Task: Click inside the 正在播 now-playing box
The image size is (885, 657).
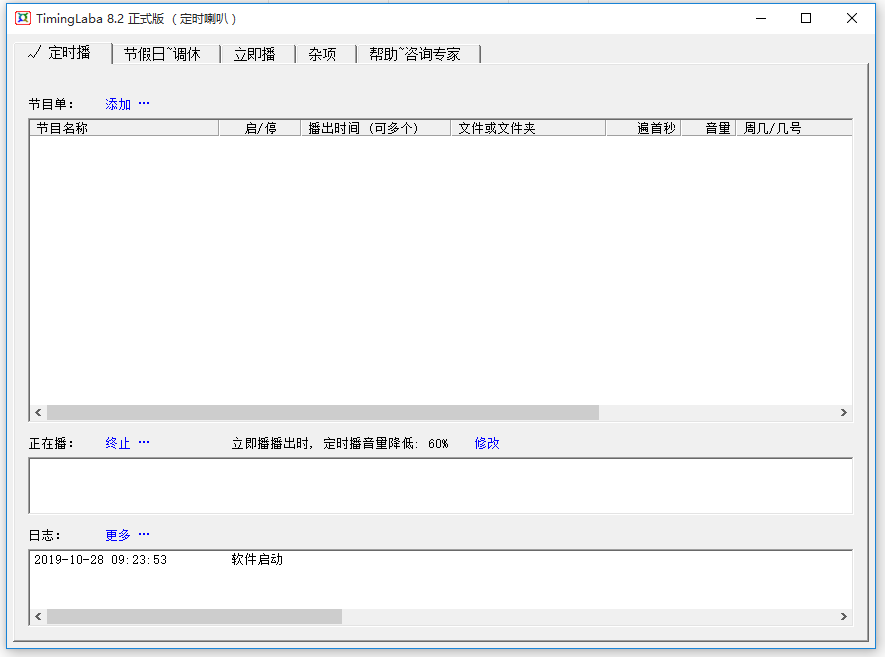Action: pyautogui.click(x=441, y=486)
